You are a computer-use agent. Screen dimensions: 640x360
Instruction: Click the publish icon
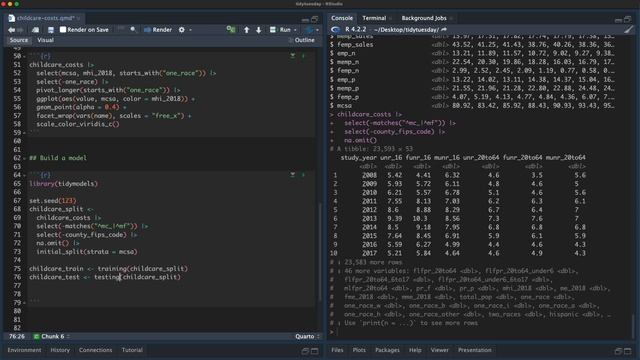[309, 30]
